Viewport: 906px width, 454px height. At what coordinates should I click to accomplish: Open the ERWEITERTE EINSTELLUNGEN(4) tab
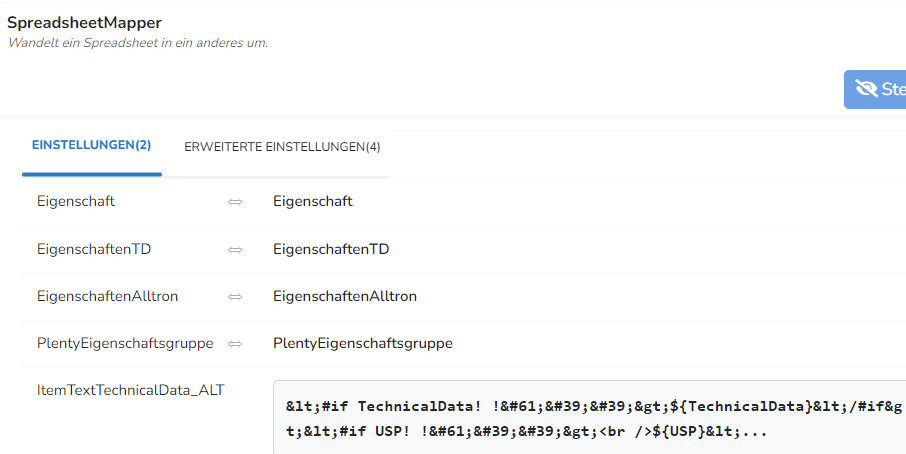[x=282, y=147]
